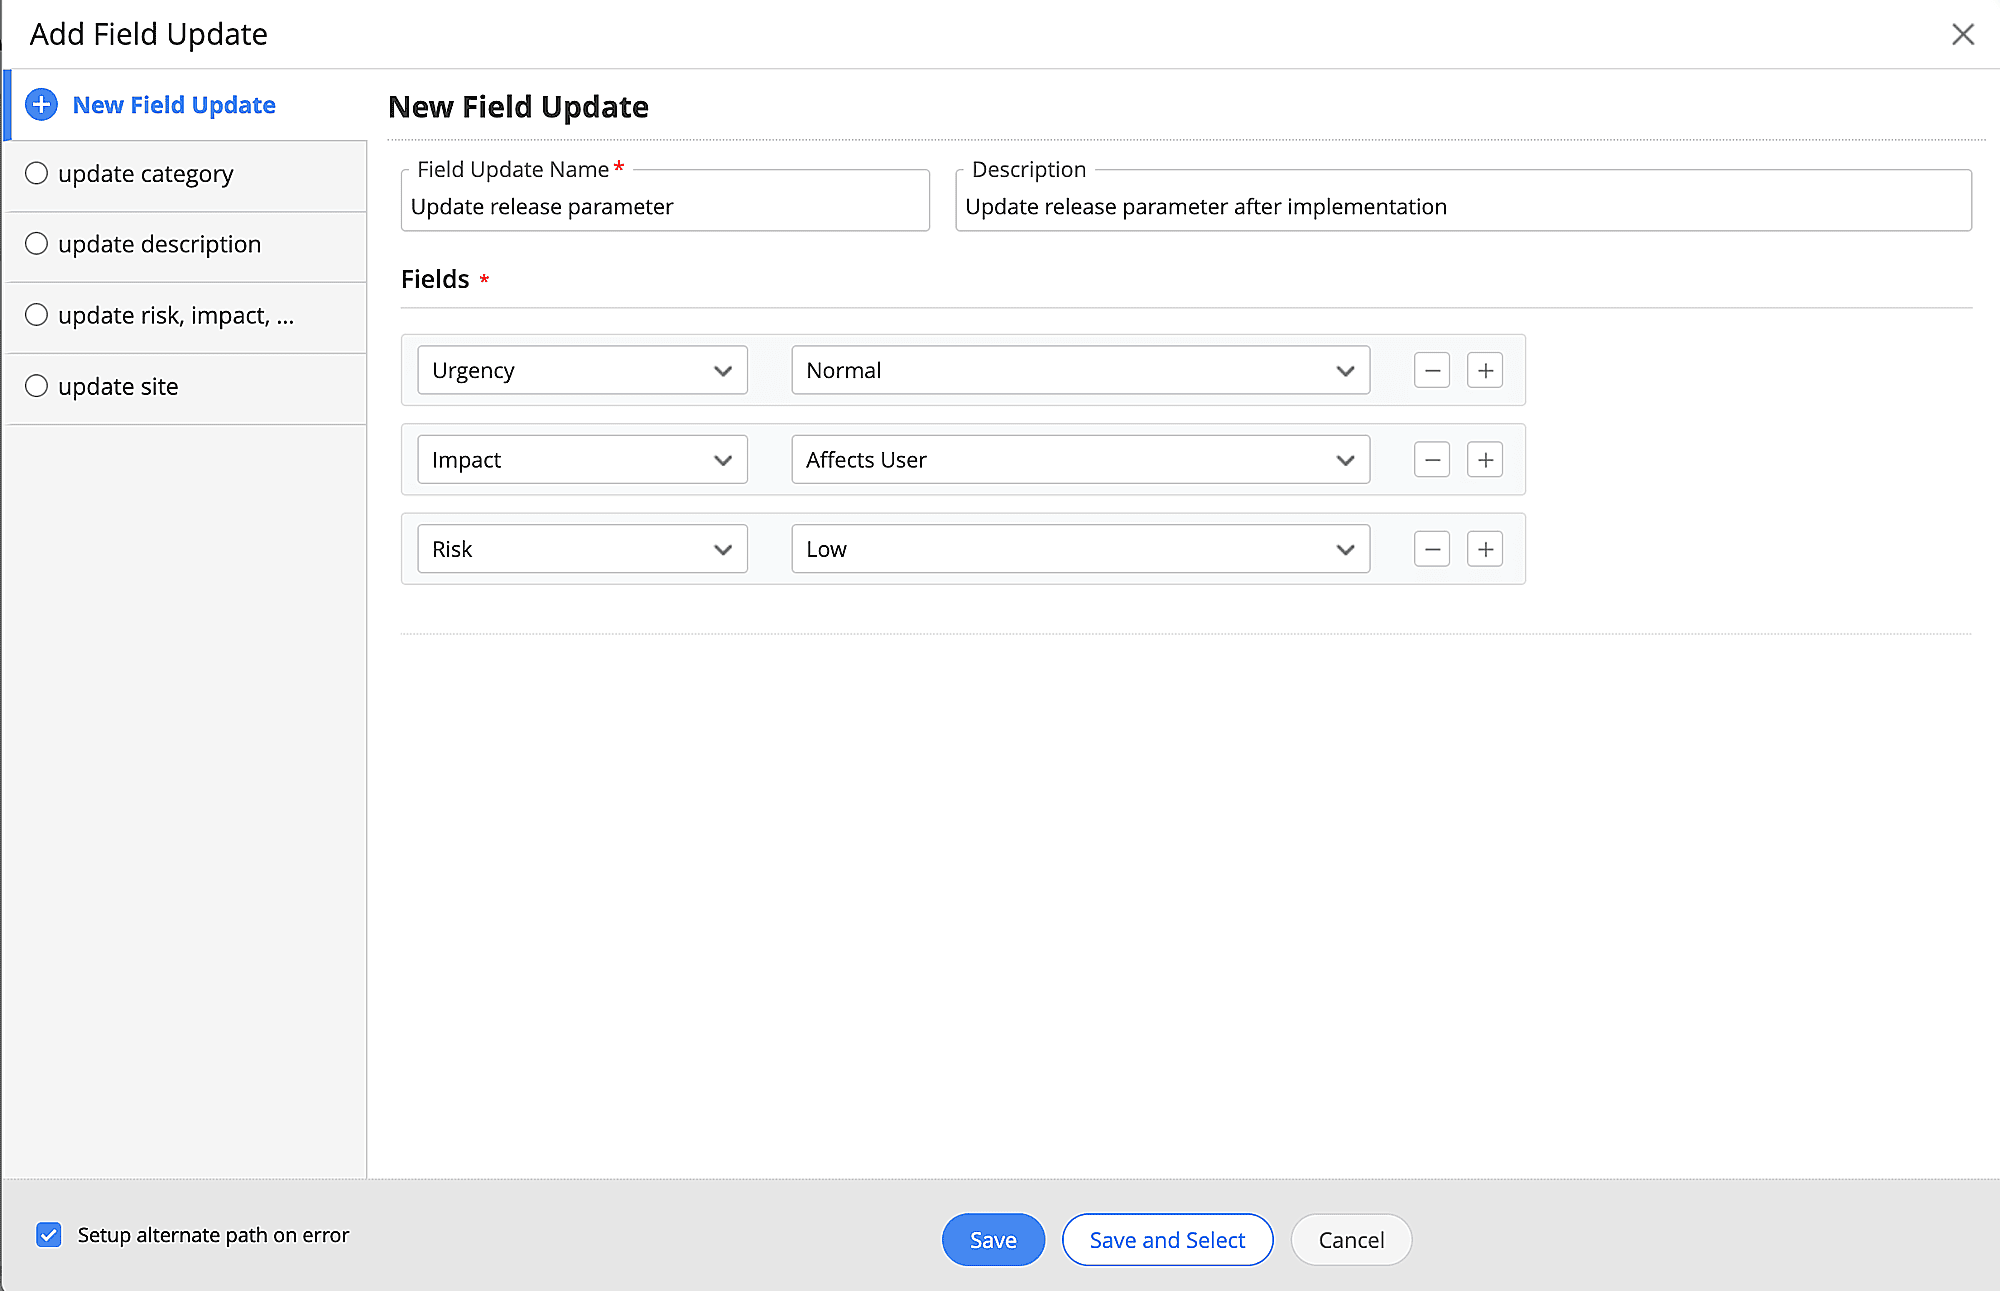Click Save and Select button
This screenshot has height=1291, width=2000.
[1167, 1240]
